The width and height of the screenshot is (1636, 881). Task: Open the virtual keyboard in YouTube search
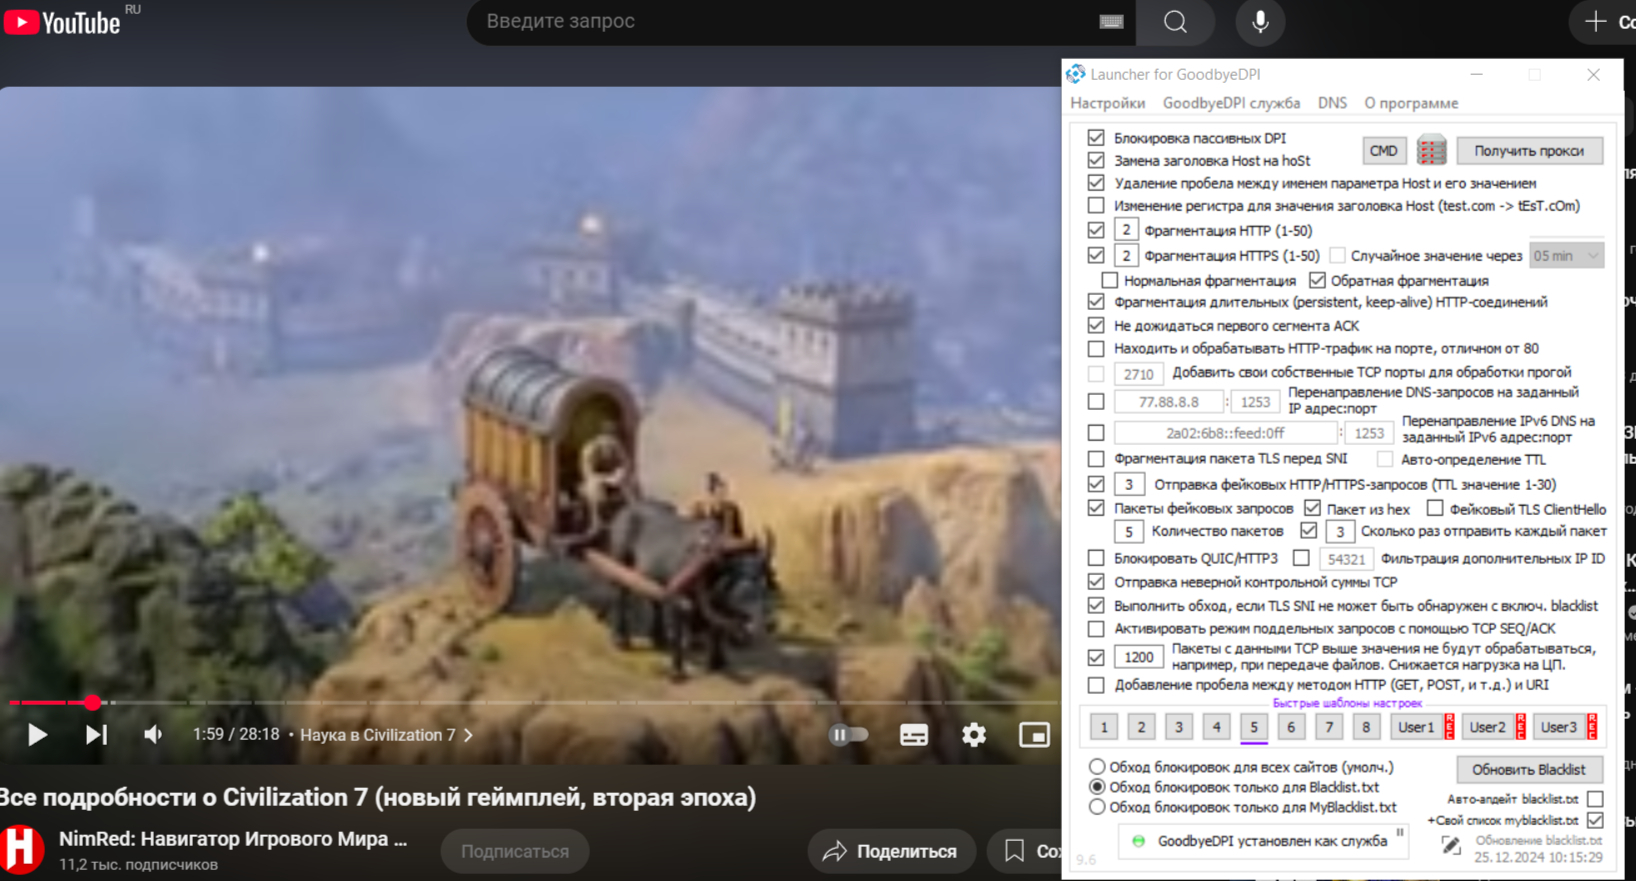pyautogui.click(x=1111, y=22)
